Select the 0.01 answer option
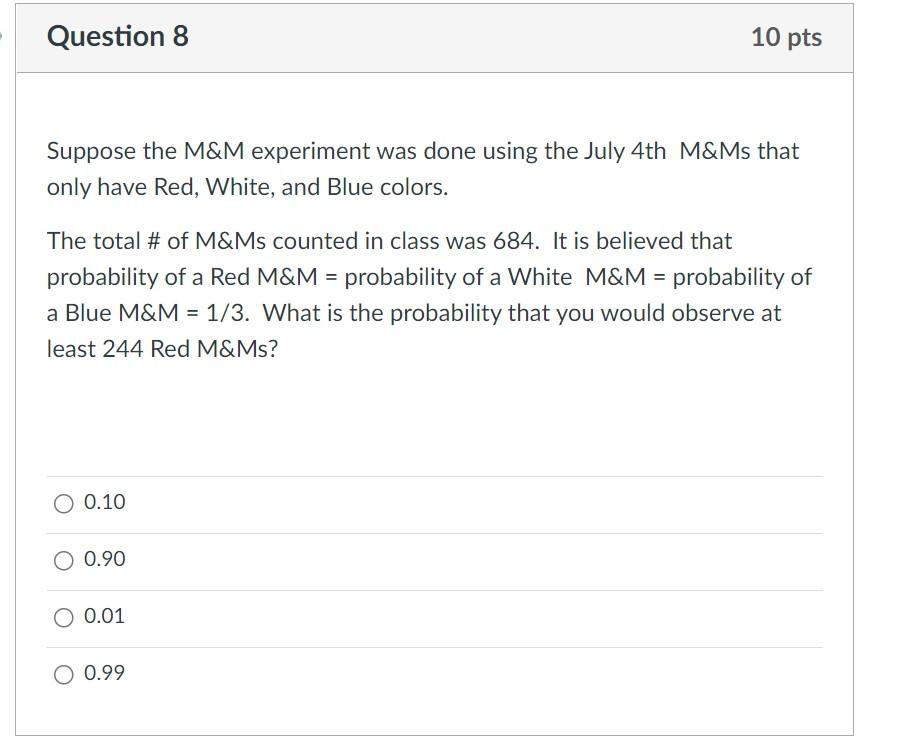The height and width of the screenshot is (748, 898). [63, 617]
